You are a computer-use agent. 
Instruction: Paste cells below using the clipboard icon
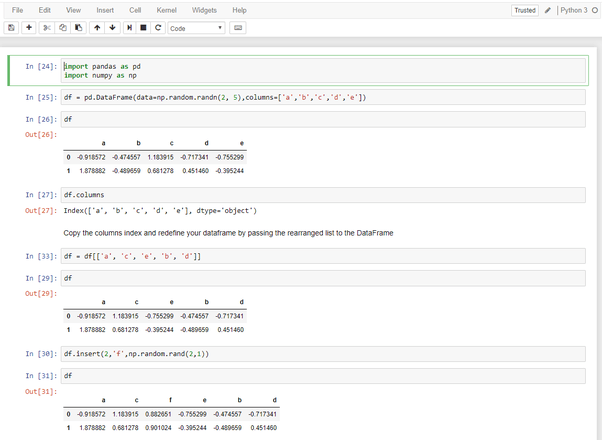click(78, 28)
